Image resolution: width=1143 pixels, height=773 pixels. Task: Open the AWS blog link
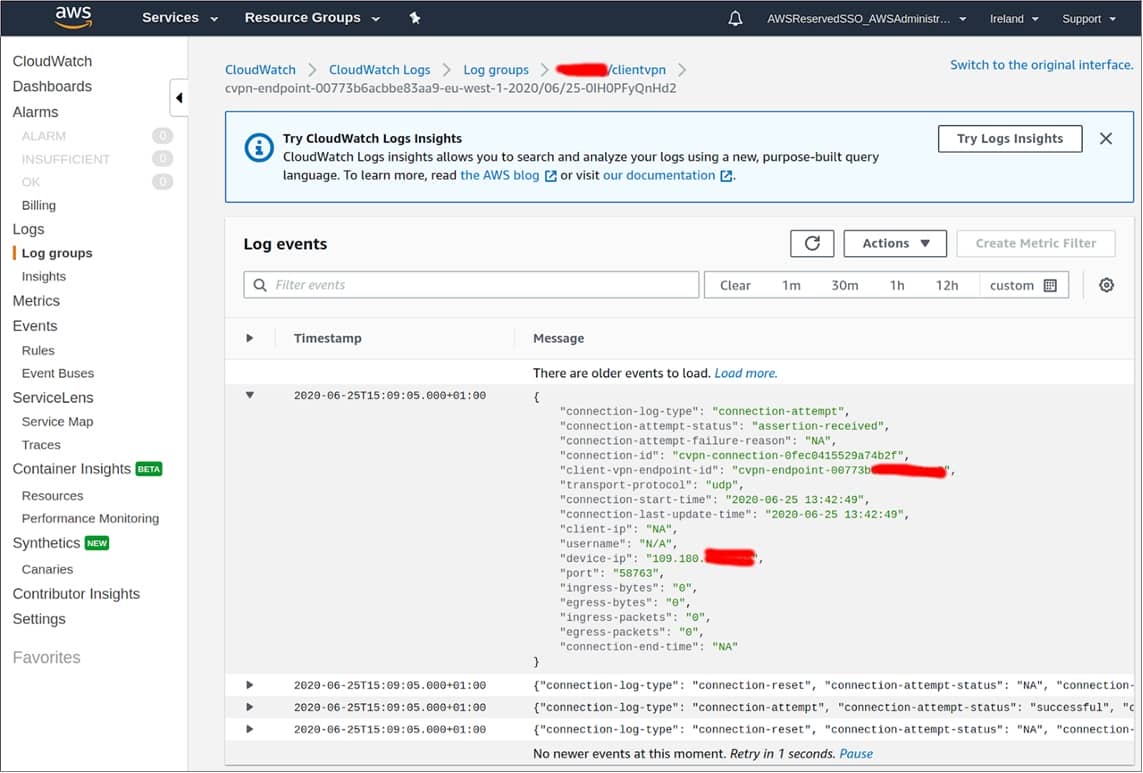tap(508, 176)
